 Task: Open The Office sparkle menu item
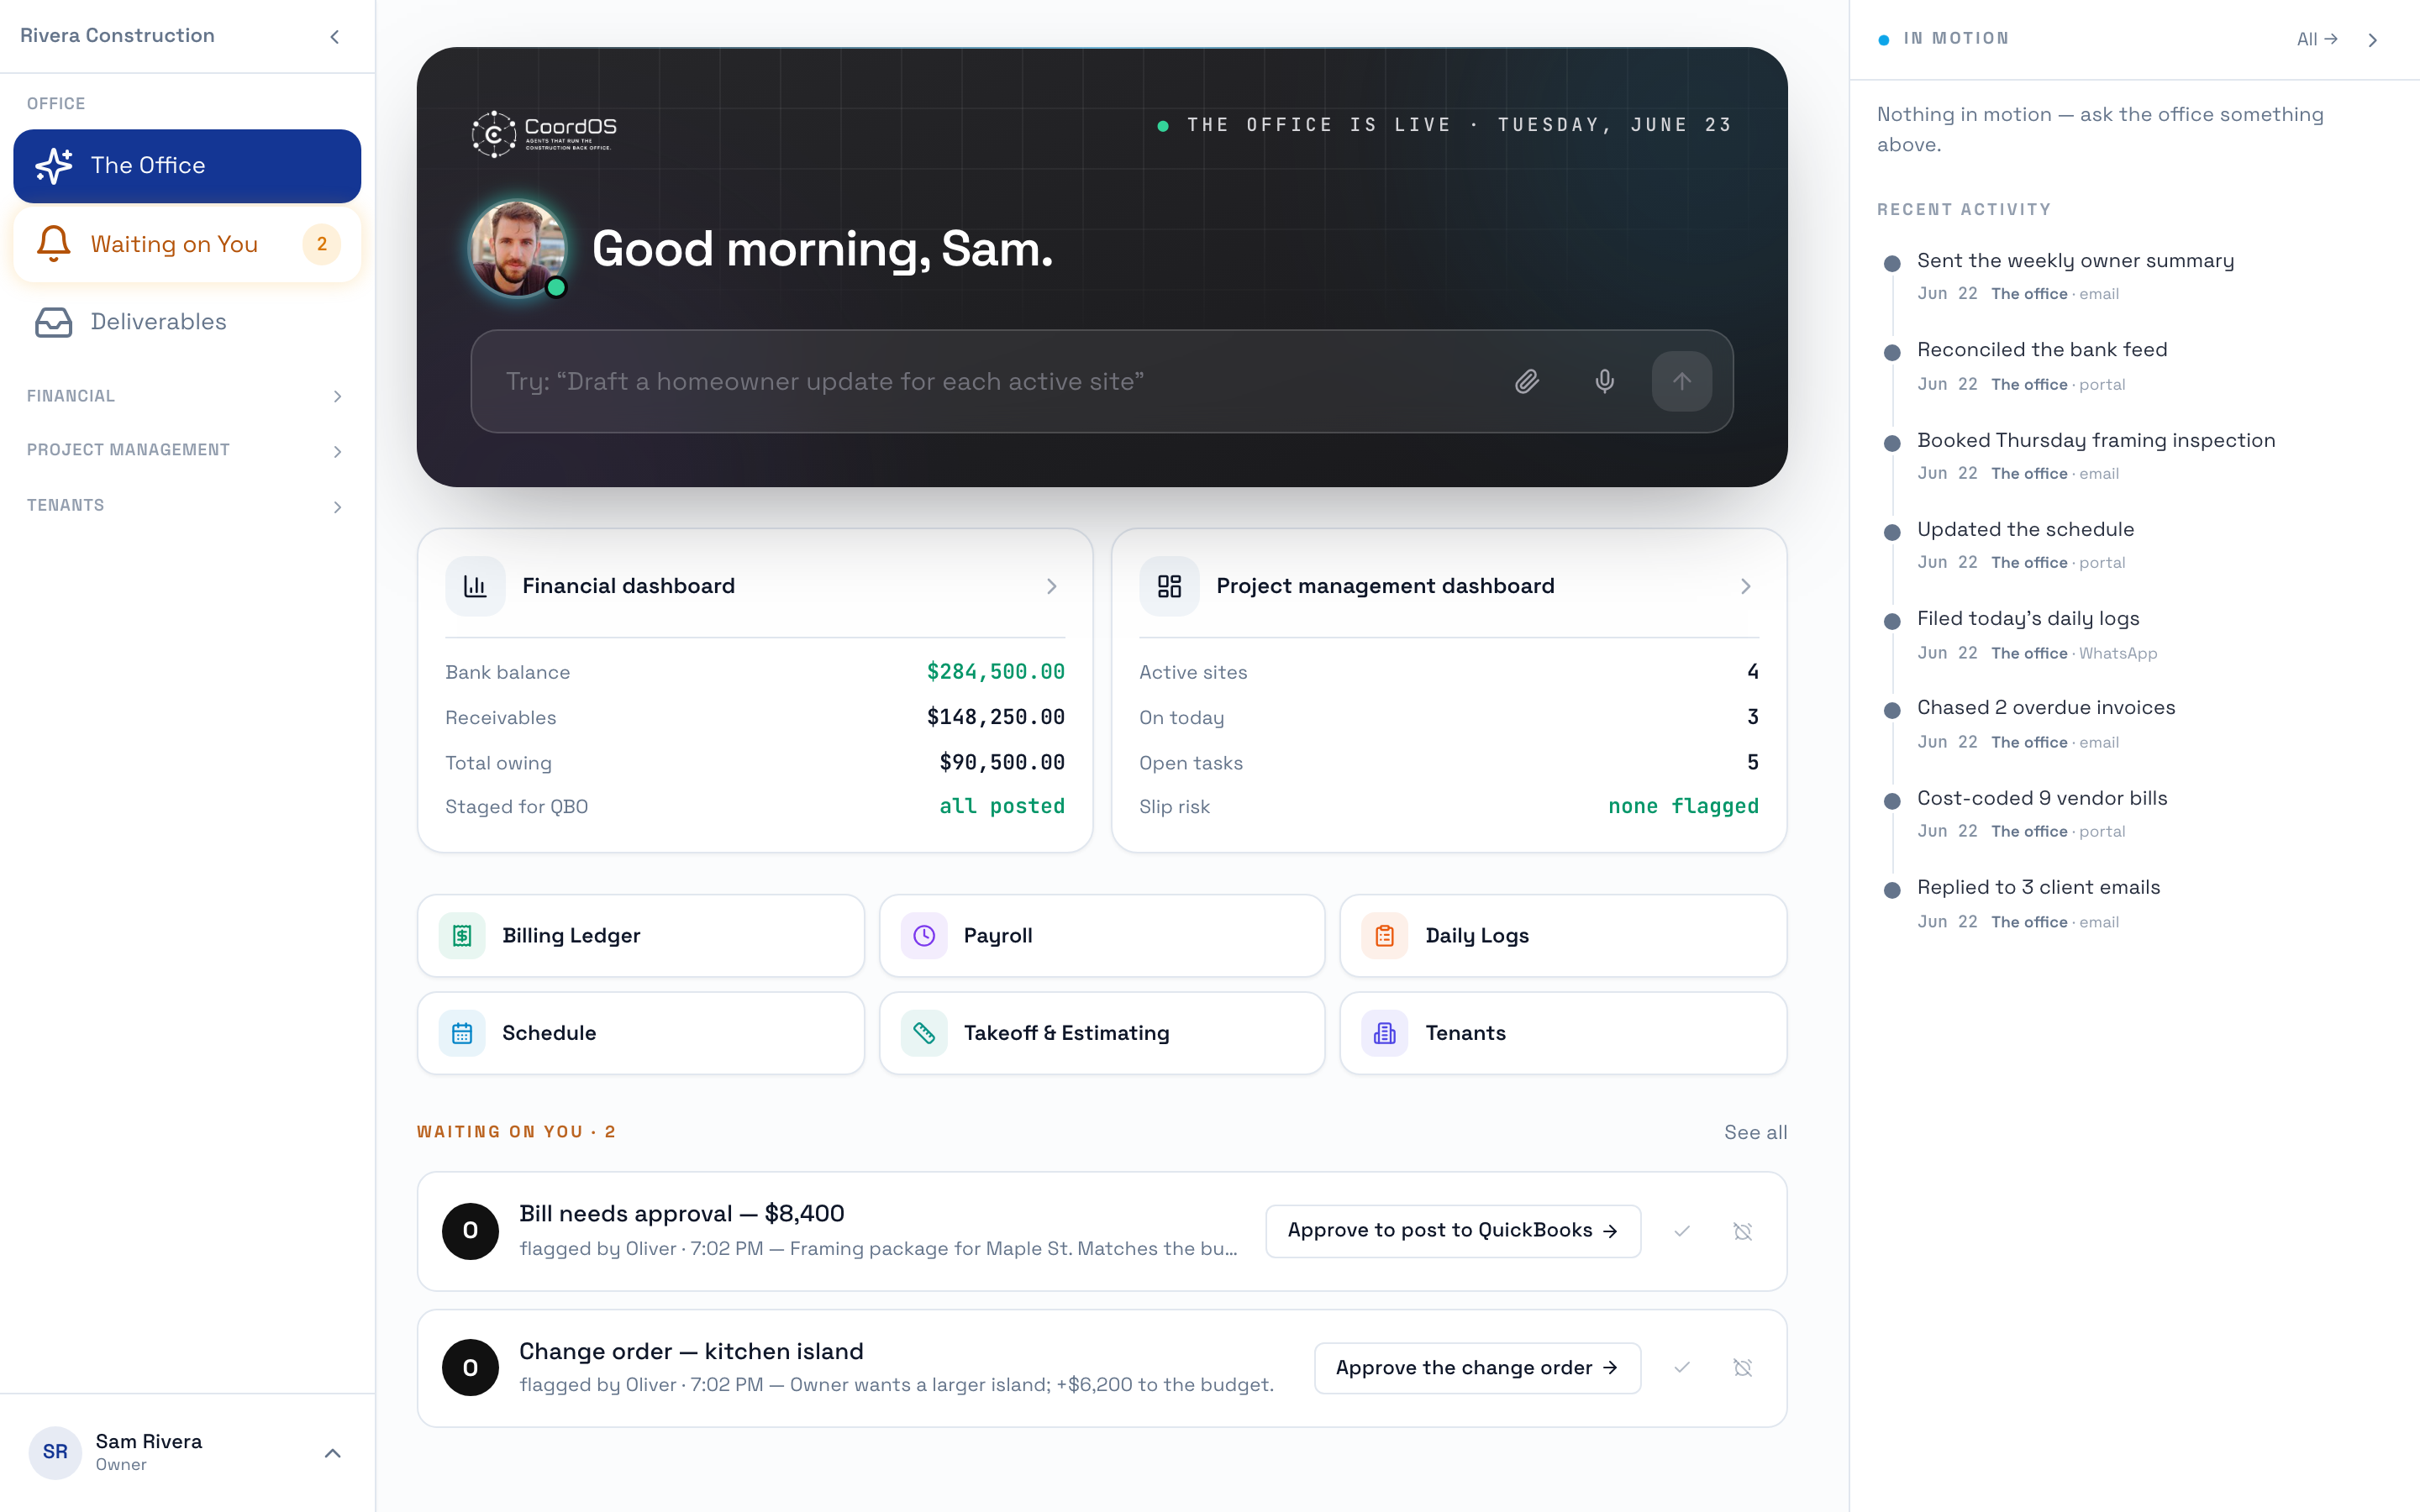point(187,165)
